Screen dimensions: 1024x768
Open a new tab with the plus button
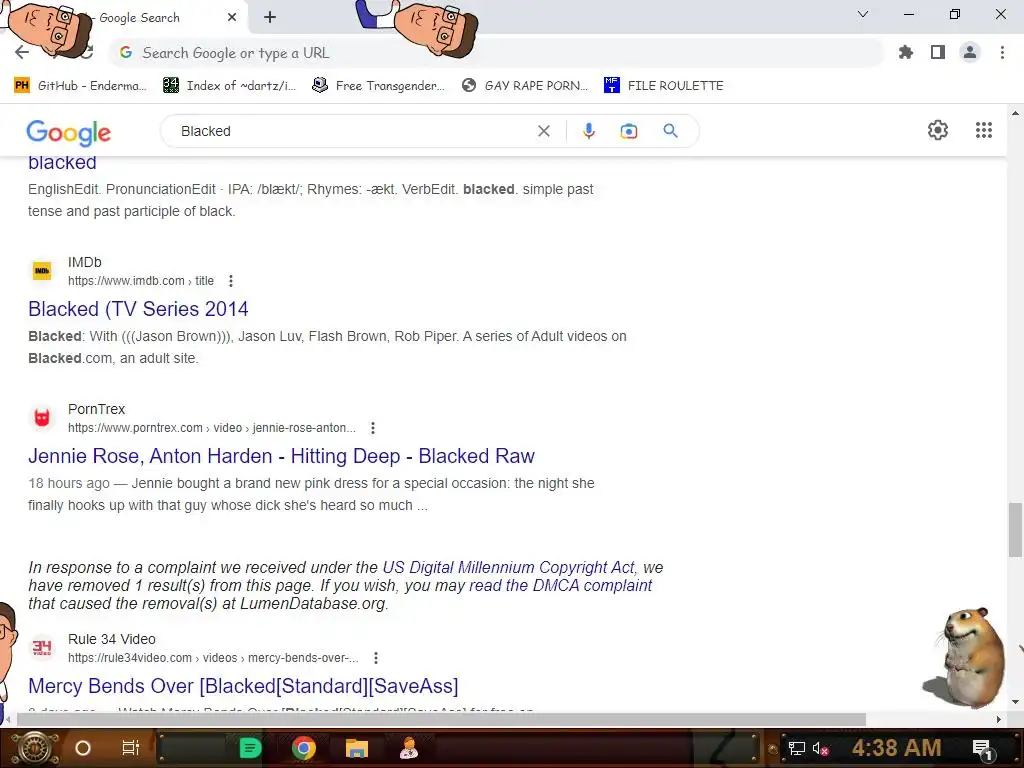point(270,18)
